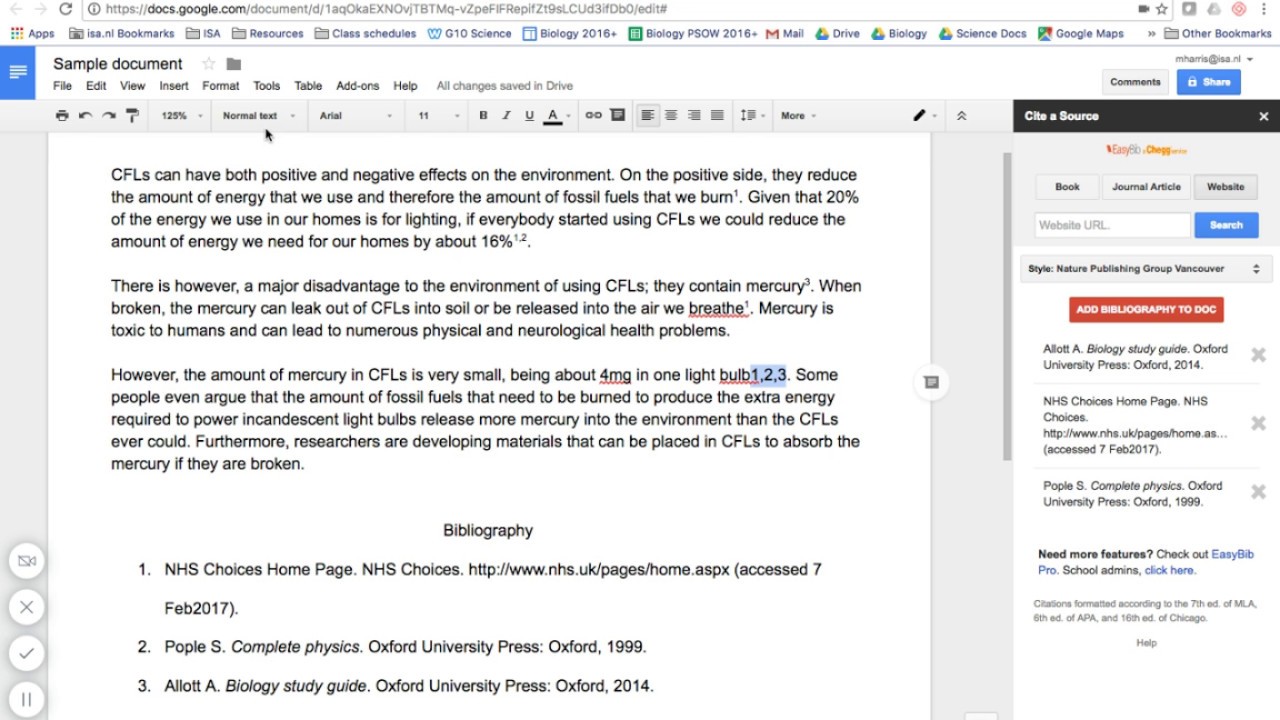Image resolution: width=1280 pixels, height=720 pixels.
Task: Click the Redo arrow icon
Action: tap(109, 116)
